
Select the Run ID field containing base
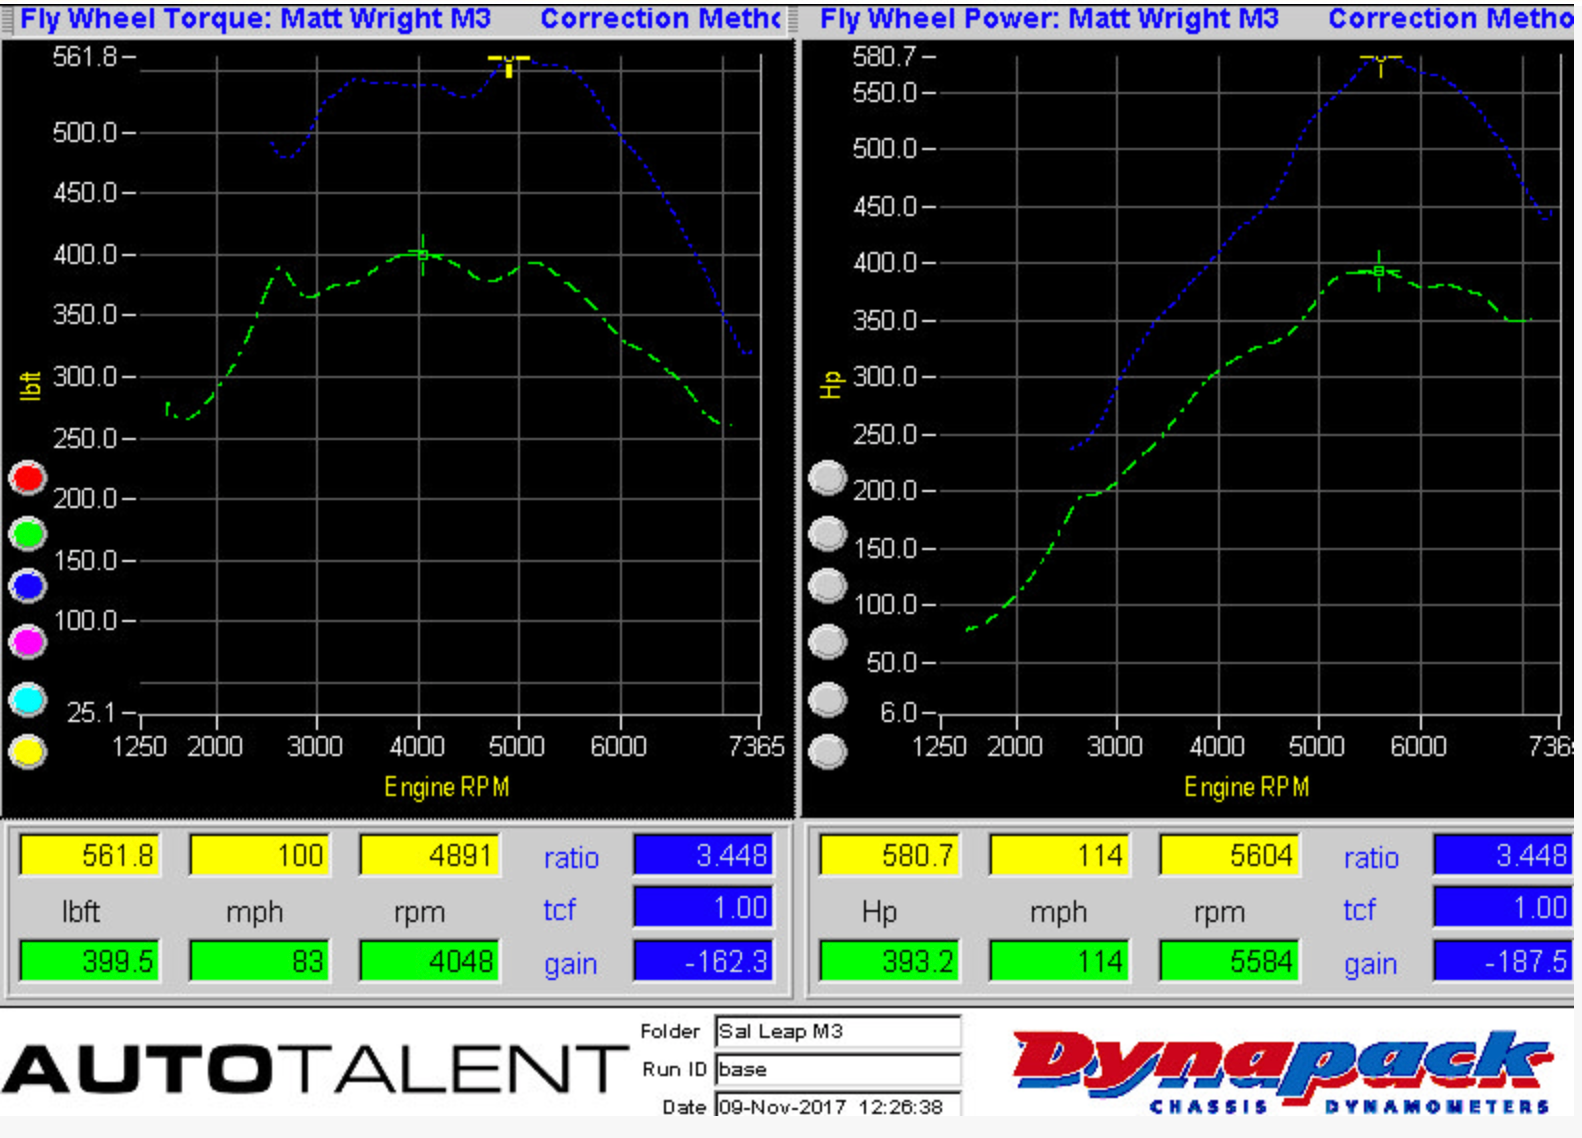[838, 1069]
